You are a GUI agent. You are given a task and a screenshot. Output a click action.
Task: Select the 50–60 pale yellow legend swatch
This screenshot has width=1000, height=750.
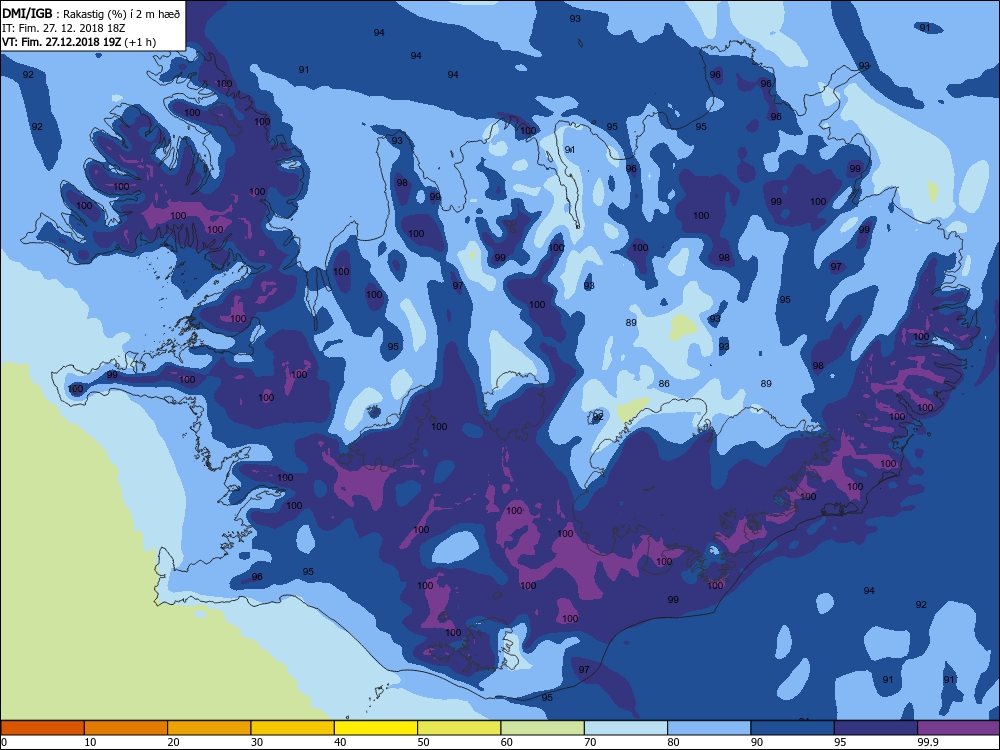459,728
